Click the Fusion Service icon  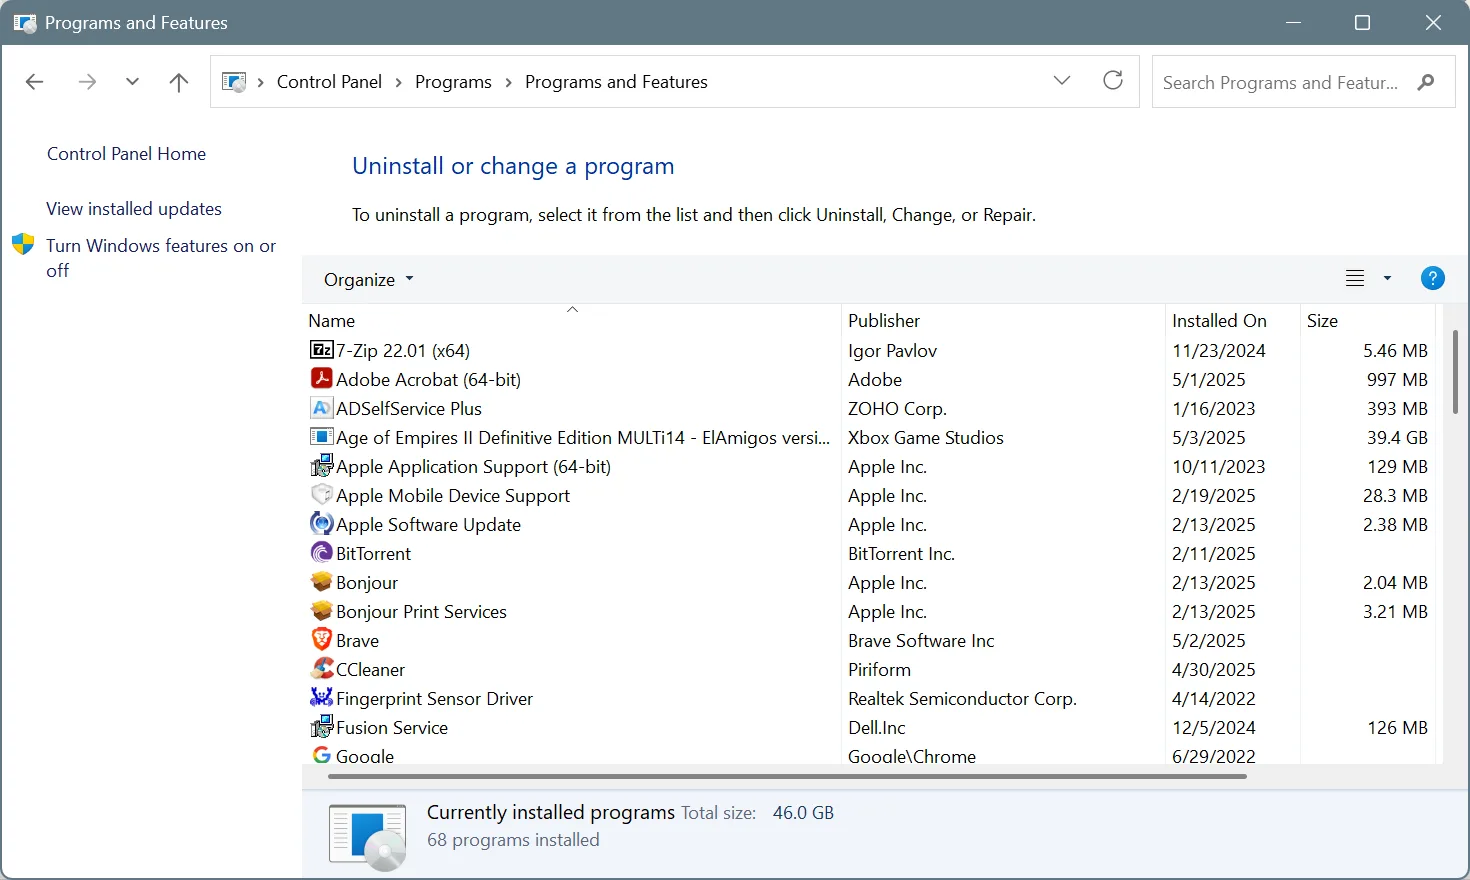pyautogui.click(x=321, y=727)
